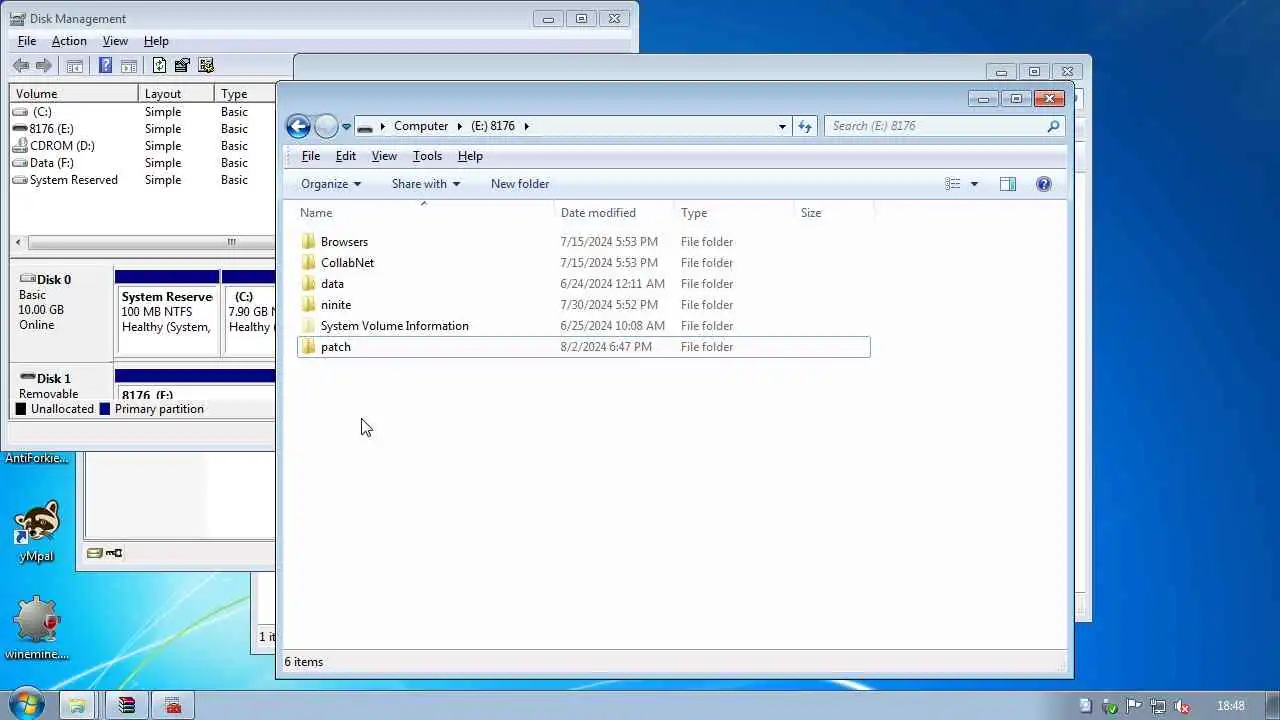The width and height of the screenshot is (1280, 720).
Task: Select the Browsers folder icon
Action: [x=308, y=242]
